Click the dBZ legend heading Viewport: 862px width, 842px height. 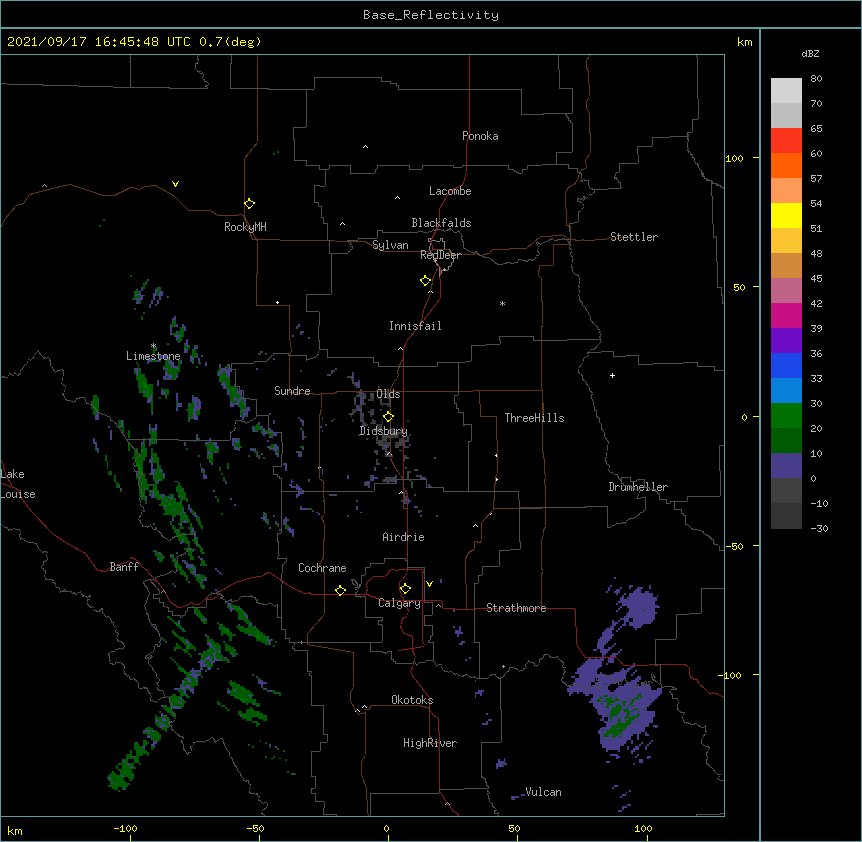pyautogui.click(x=810, y=53)
